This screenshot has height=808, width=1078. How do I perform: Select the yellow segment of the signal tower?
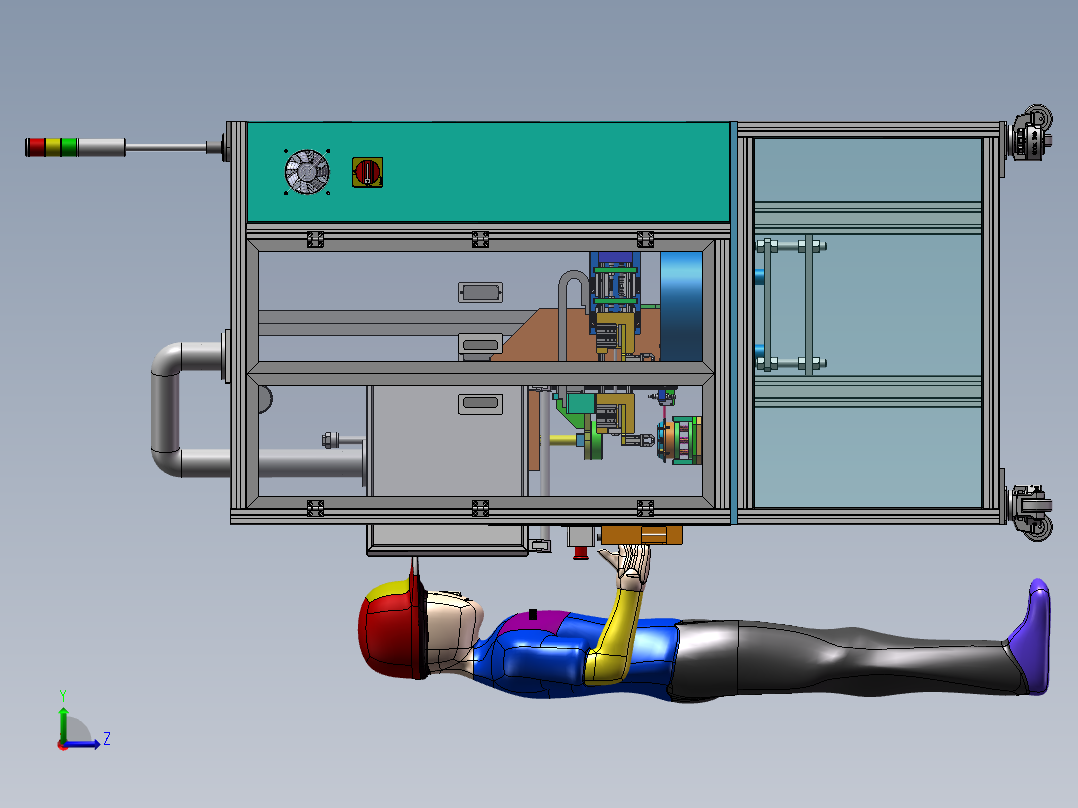pyautogui.click(x=53, y=147)
